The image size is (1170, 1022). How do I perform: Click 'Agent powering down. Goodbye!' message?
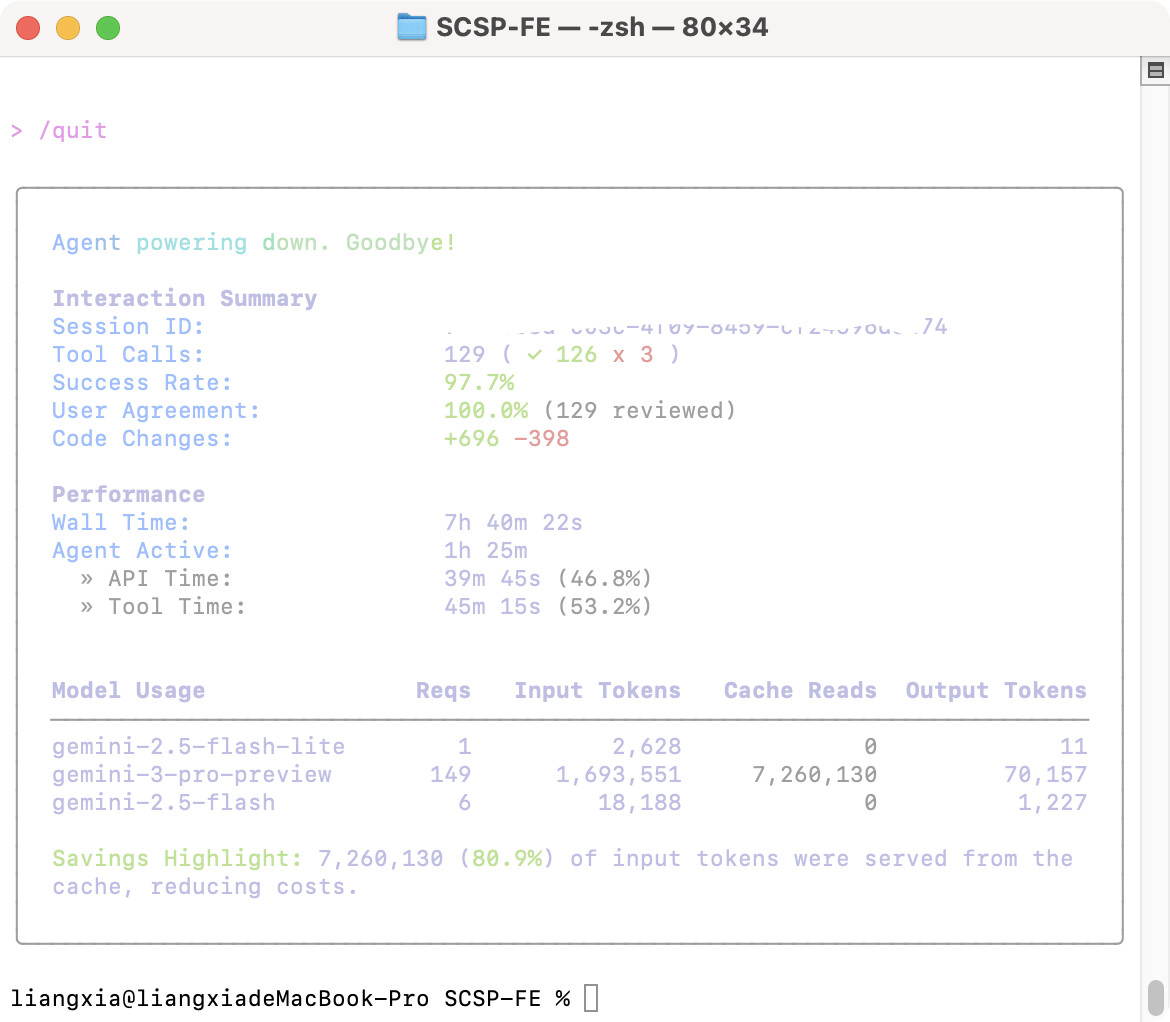[x=254, y=243]
